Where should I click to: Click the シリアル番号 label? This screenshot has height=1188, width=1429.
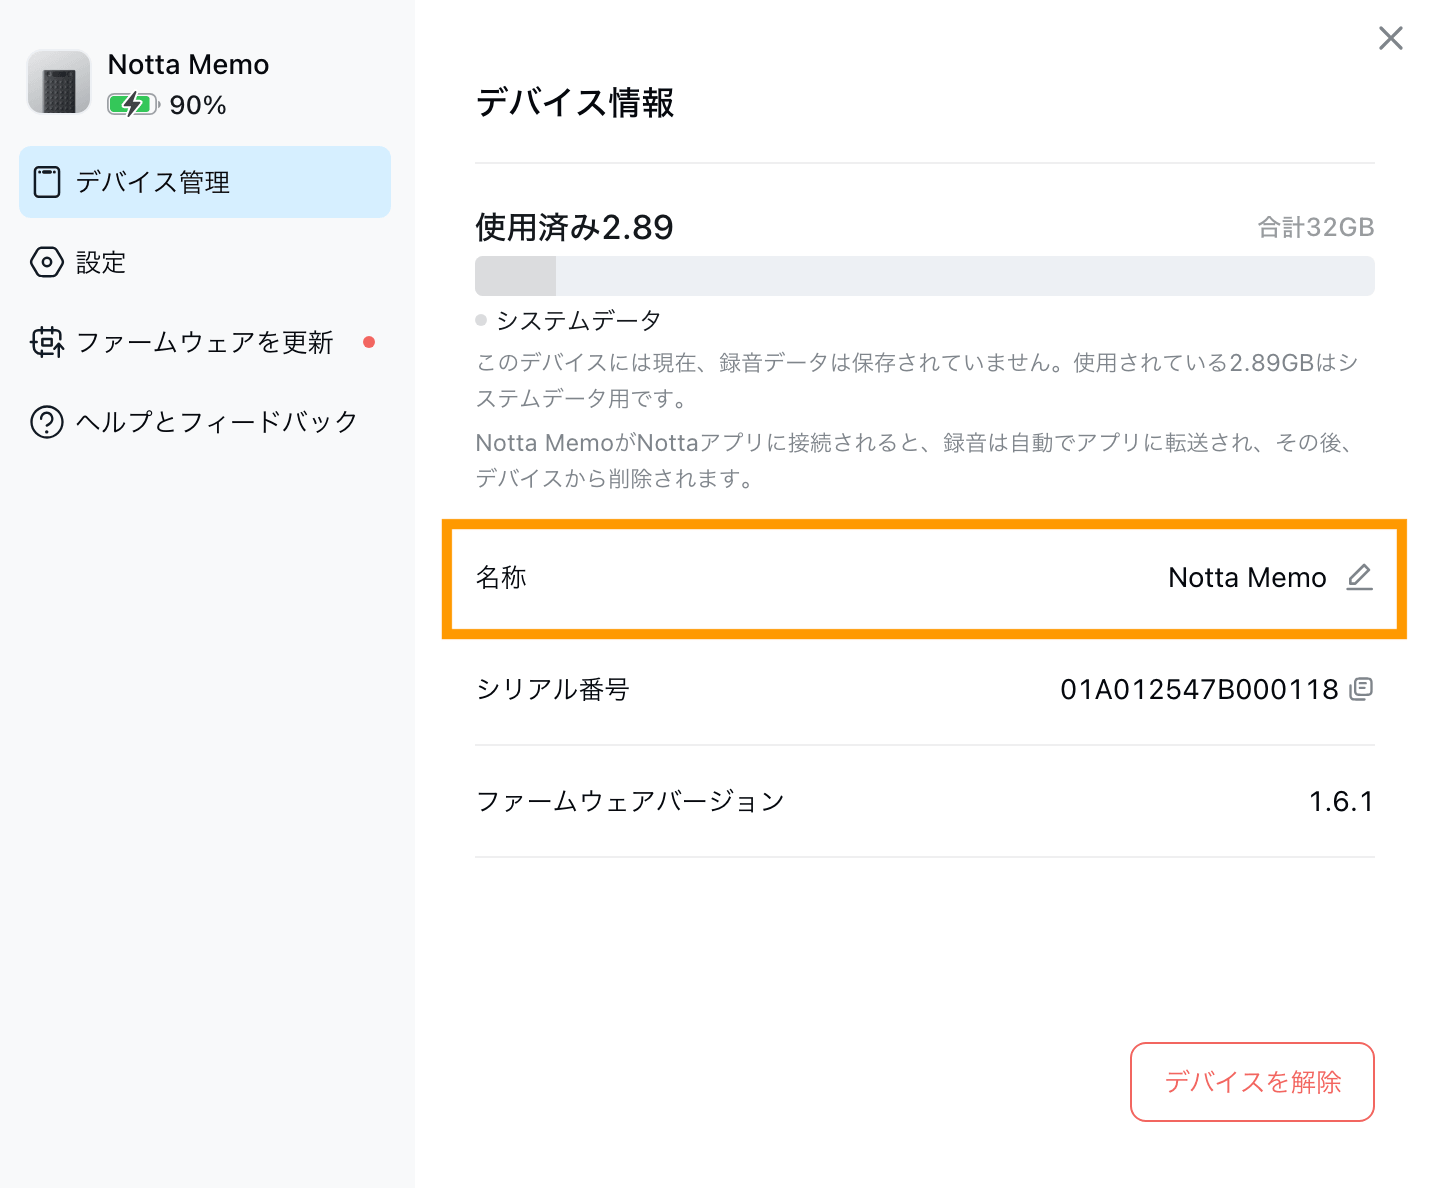tap(553, 689)
